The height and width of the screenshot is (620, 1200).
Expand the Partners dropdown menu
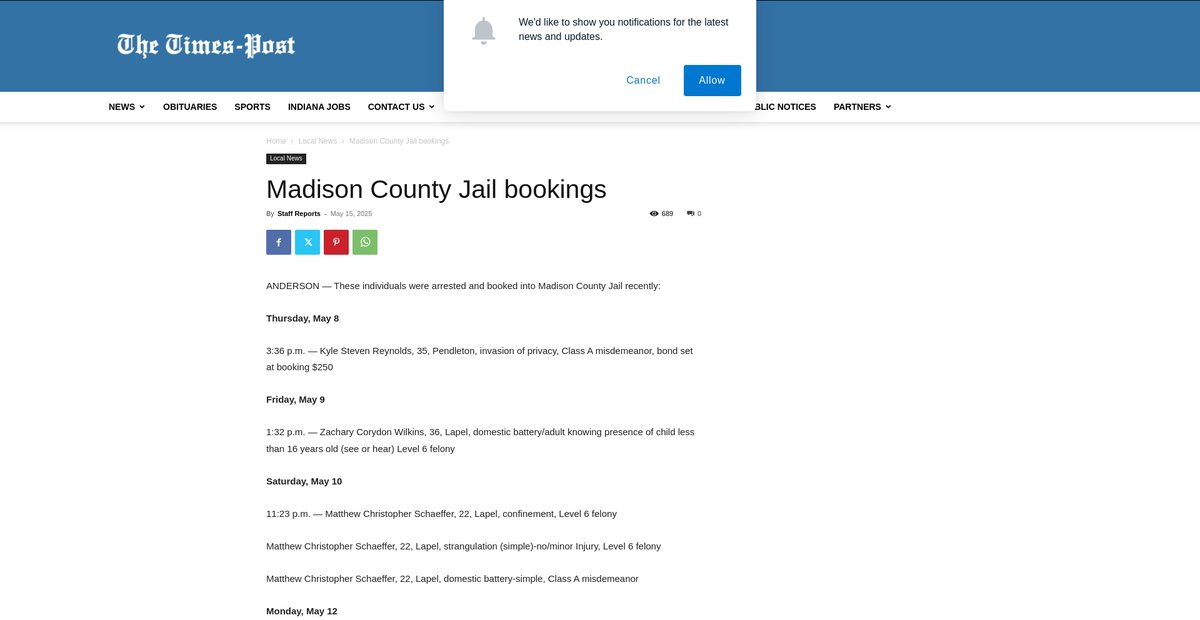[x=861, y=107]
